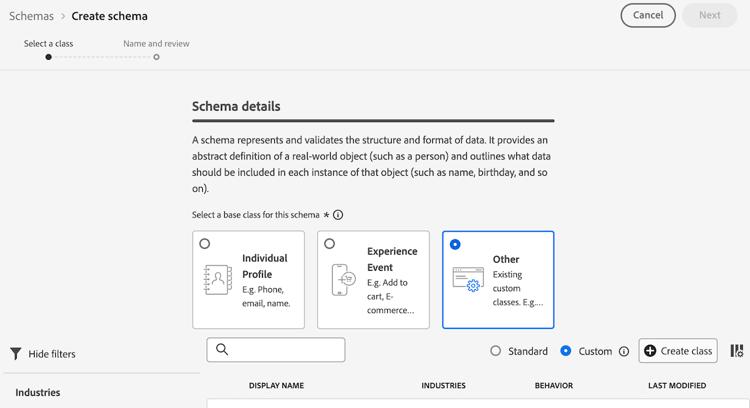Click the Other class window-gear icon

(x=468, y=280)
